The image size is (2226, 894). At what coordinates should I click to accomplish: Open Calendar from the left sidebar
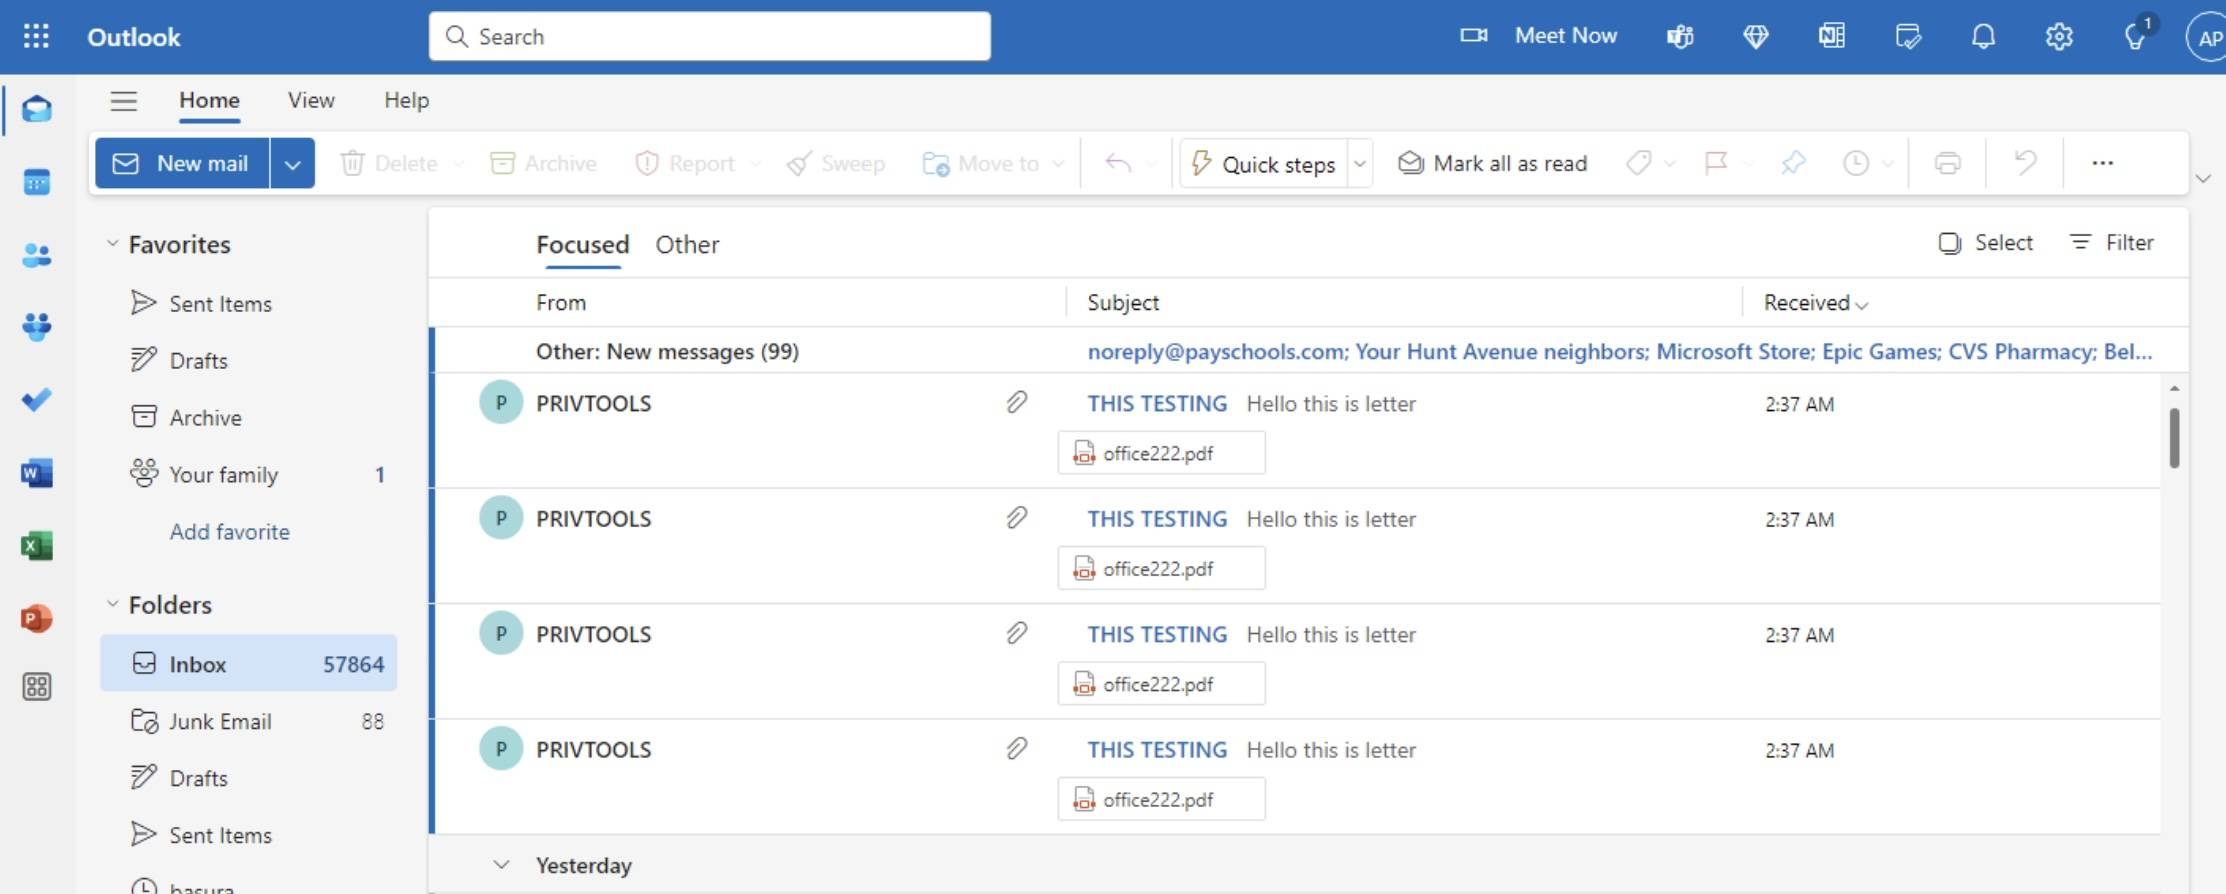36,183
